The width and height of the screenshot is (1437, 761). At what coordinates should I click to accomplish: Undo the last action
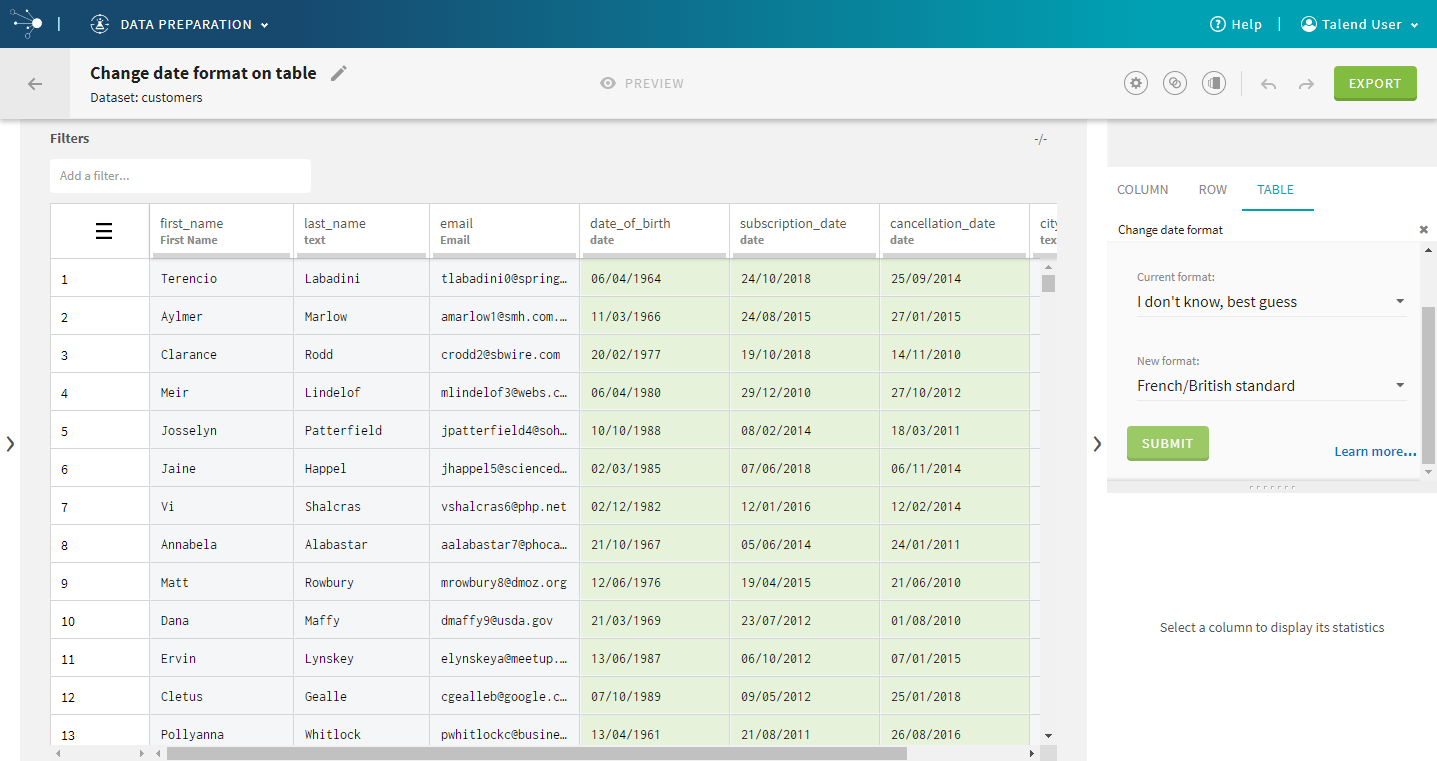[x=1268, y=84]
